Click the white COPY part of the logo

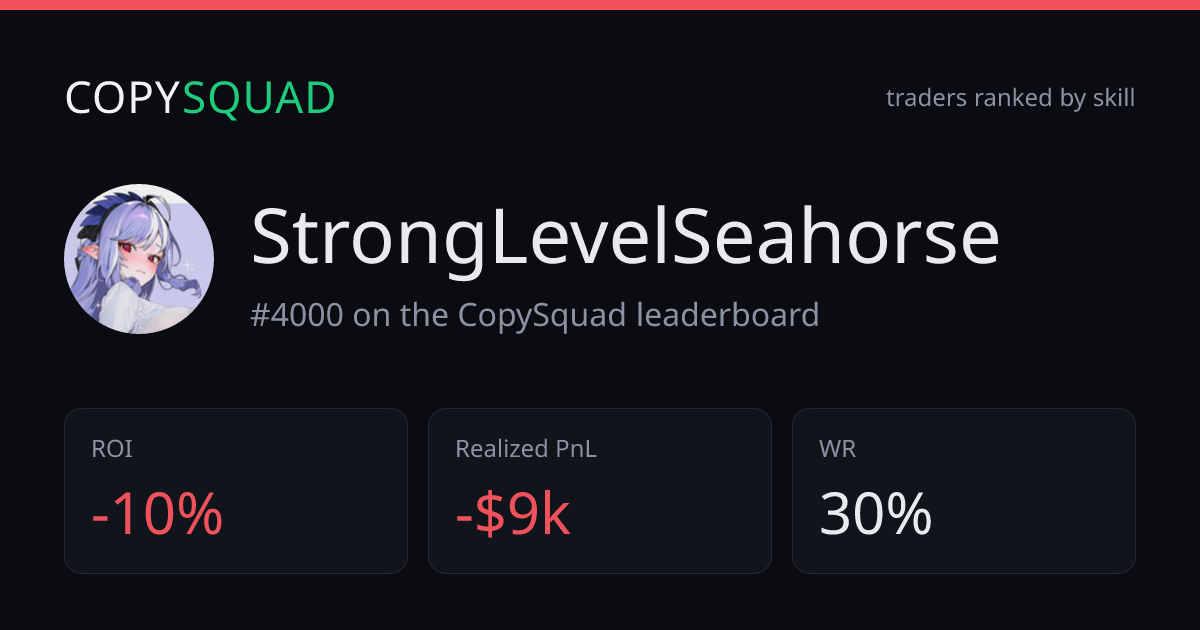click(x=123, y=98)
